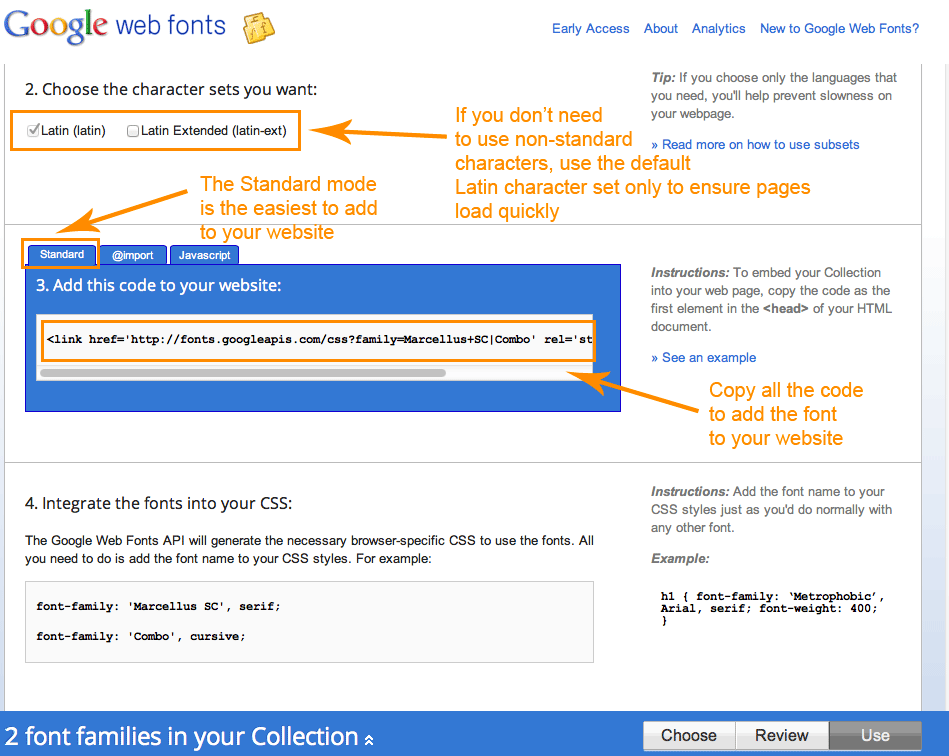
Task: Click the Use button
Action: 875,735
